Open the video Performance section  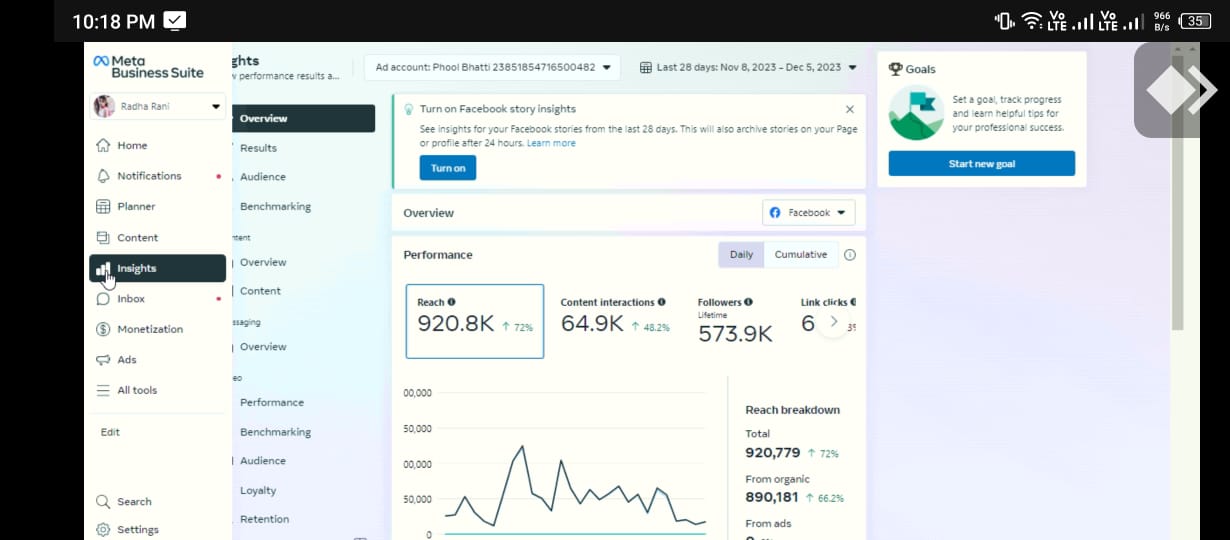point(271,402)
